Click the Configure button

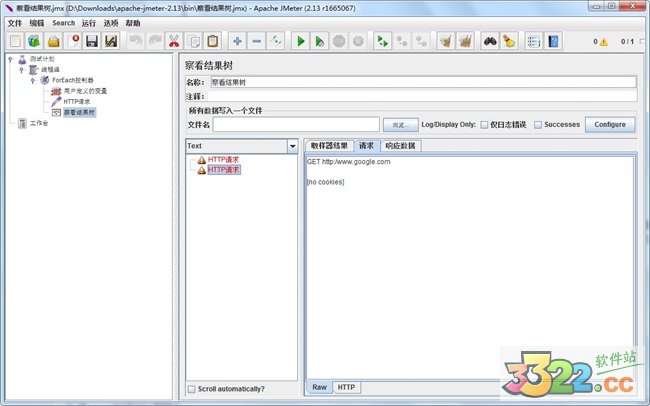click(x=610, y=124)
